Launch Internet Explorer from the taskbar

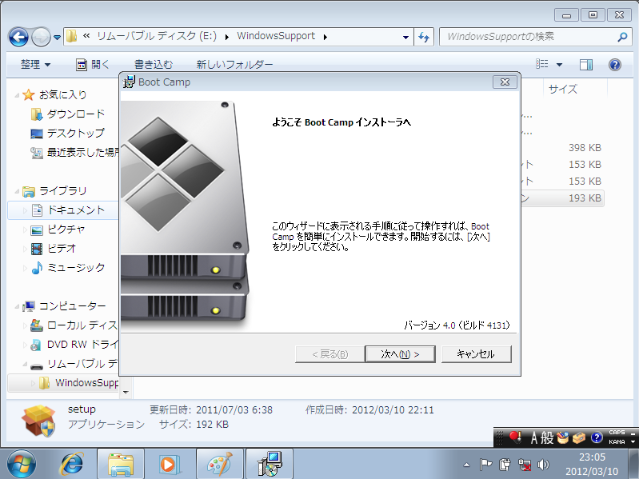[72, 464]
